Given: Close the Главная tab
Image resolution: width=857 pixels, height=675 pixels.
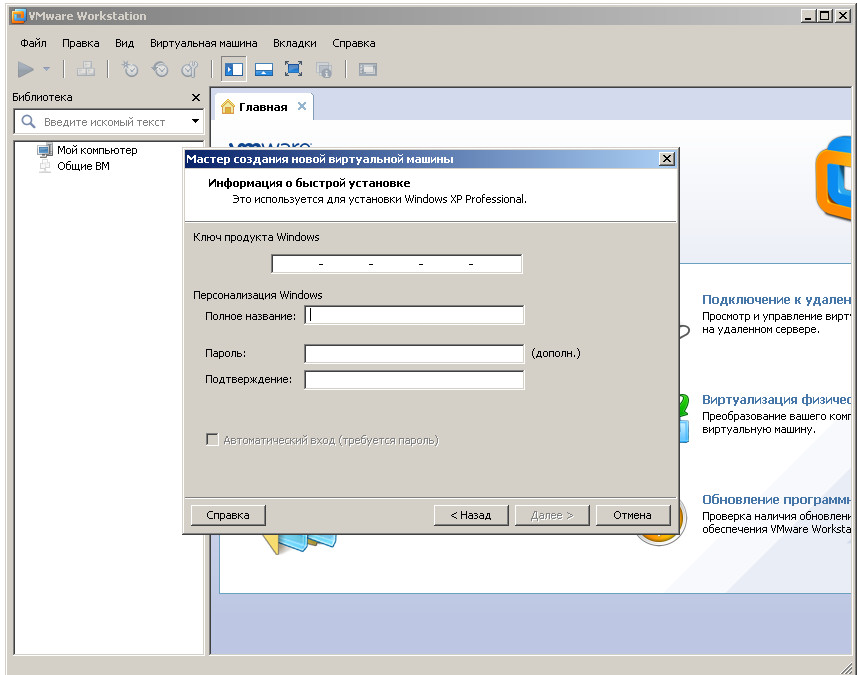Looking at the screenshot, I should click(302, 107).
